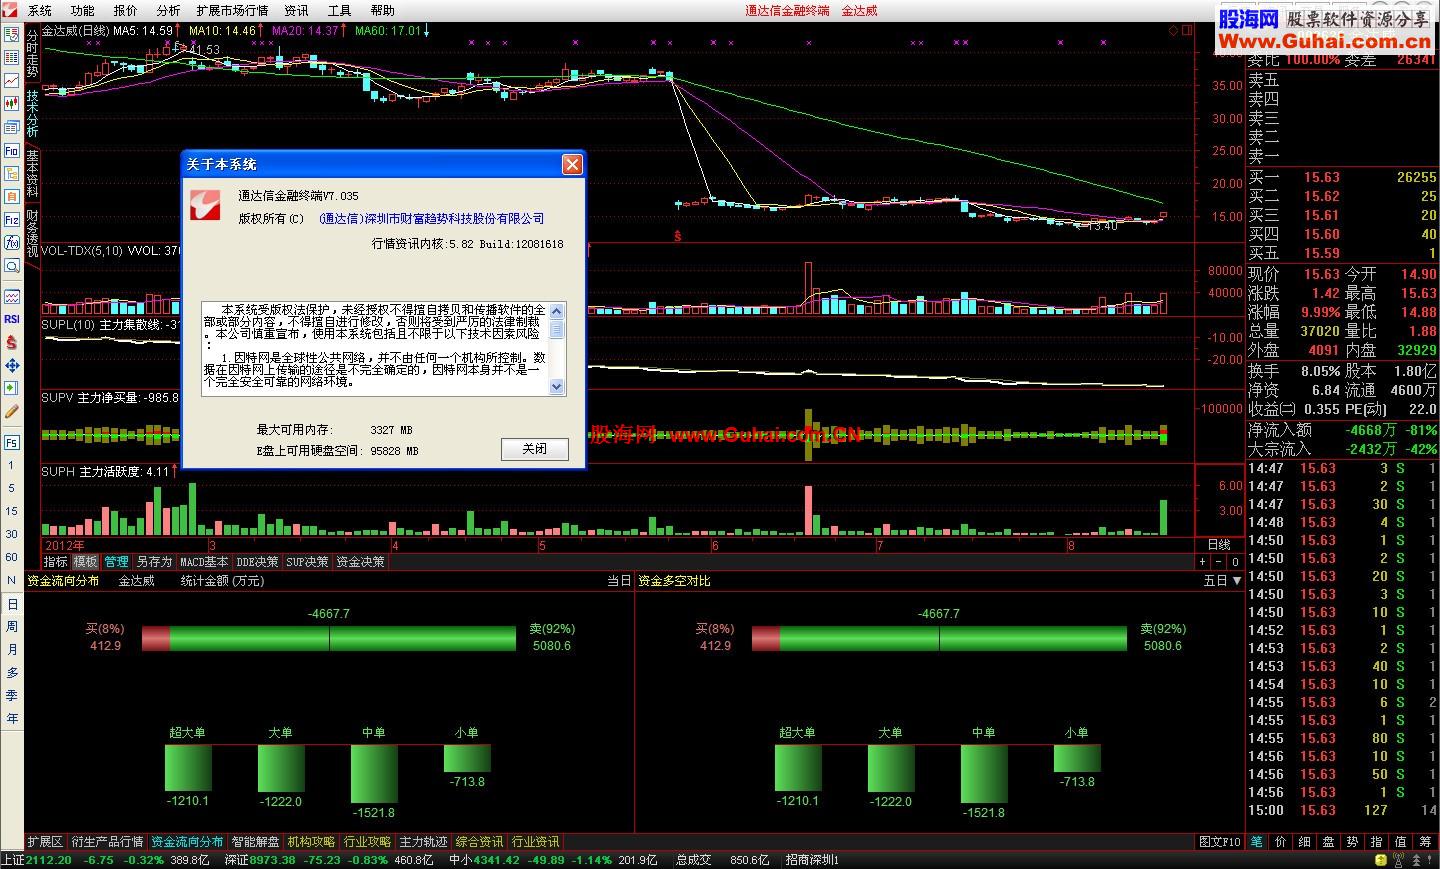Click the F5 switch icon in left sidebar
Viewport: 1440px width, 869px height.
pos(12,442)
